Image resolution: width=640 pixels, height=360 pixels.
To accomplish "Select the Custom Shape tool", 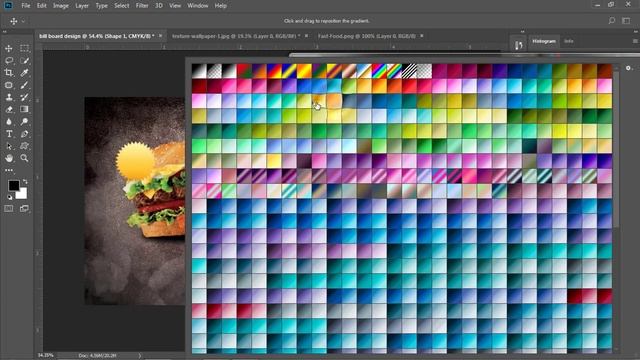I will click(24, 146).
